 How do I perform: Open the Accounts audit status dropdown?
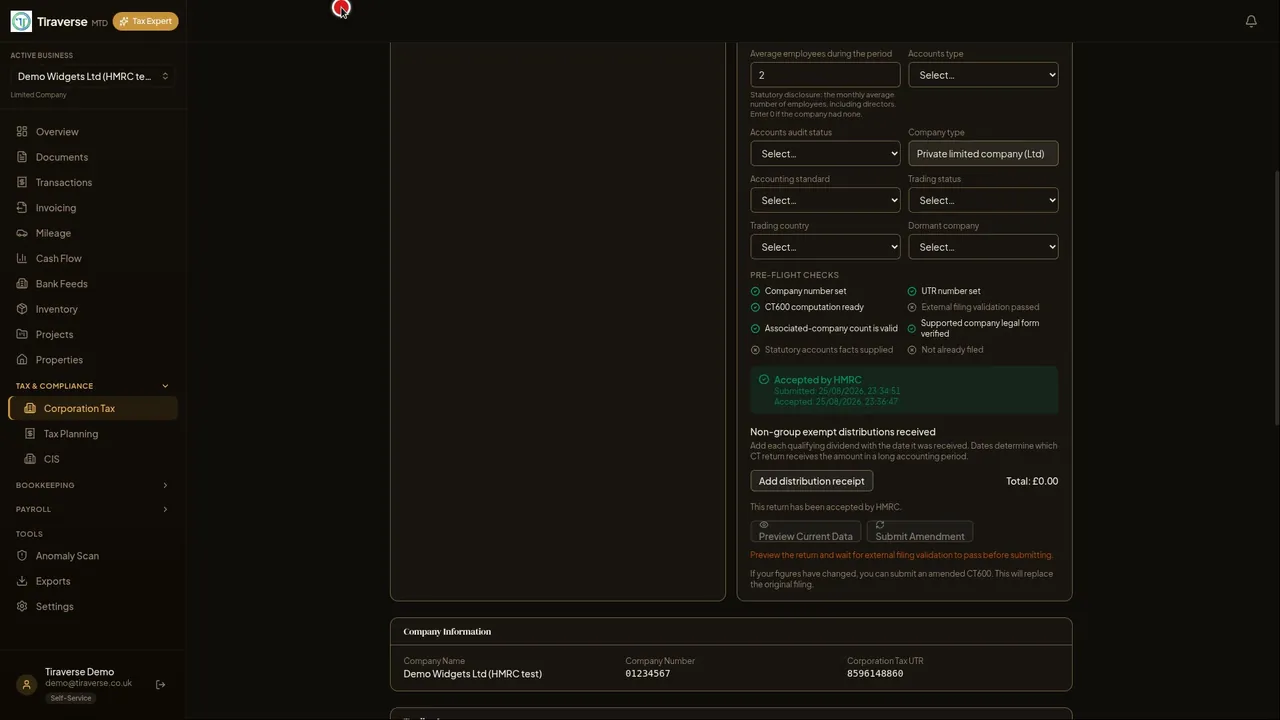click(x=825, y=153)
